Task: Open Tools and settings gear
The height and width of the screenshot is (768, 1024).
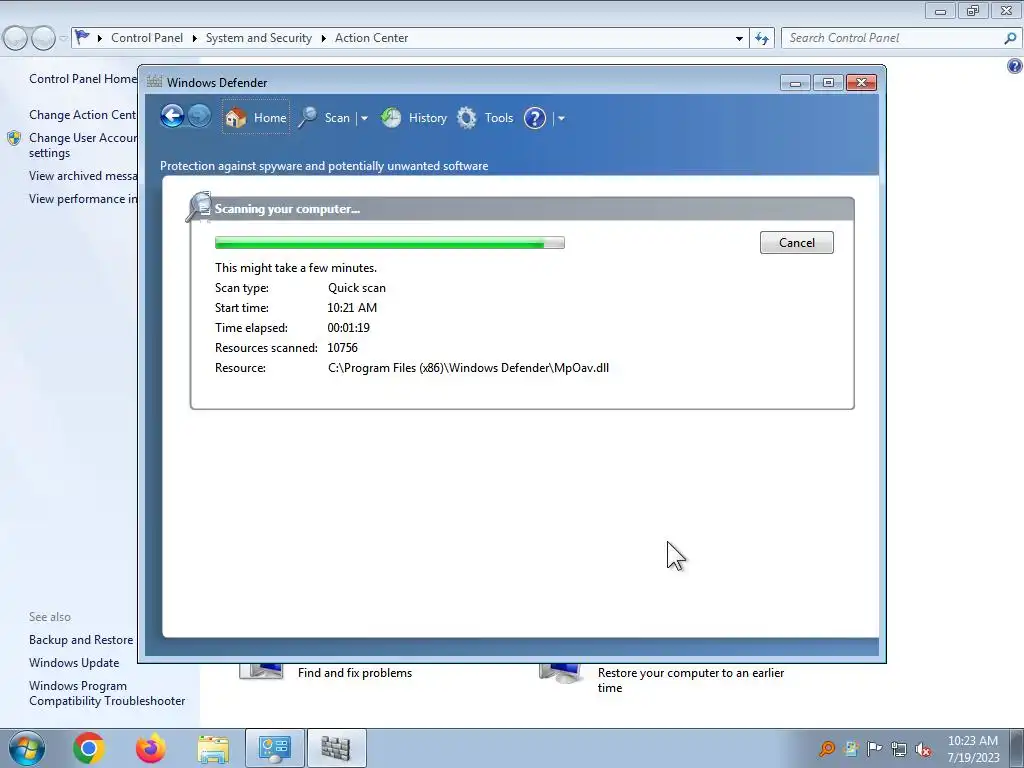Action: coord(485,118)
